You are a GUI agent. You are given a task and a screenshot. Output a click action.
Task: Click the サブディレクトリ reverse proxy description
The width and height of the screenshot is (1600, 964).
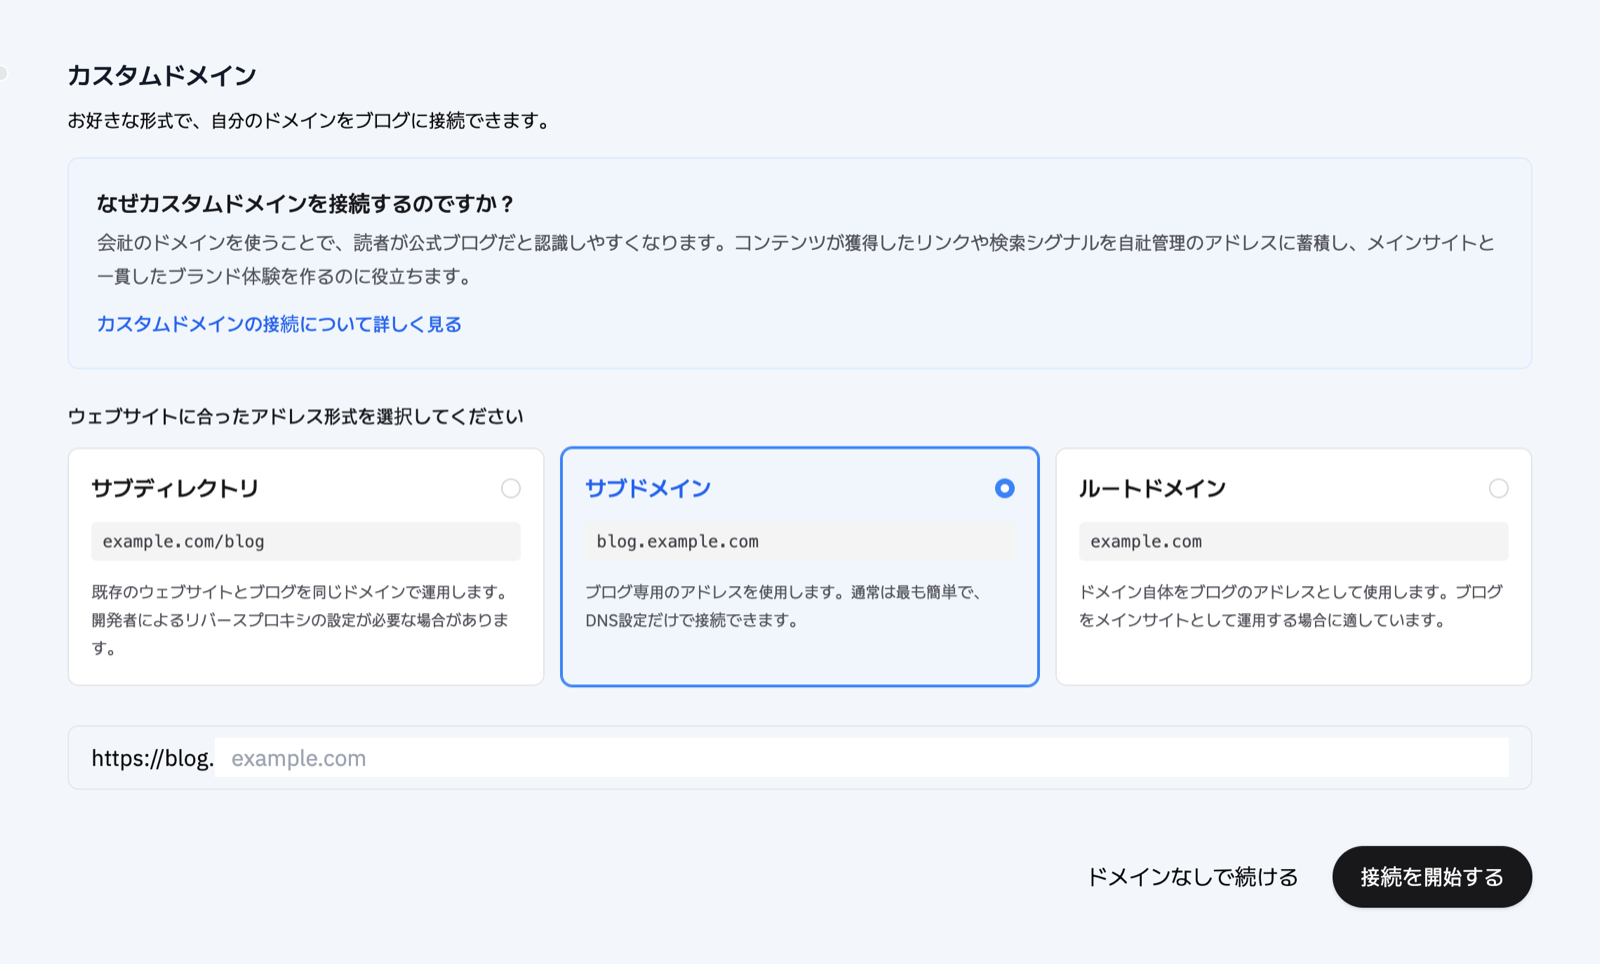click(300, 620)
